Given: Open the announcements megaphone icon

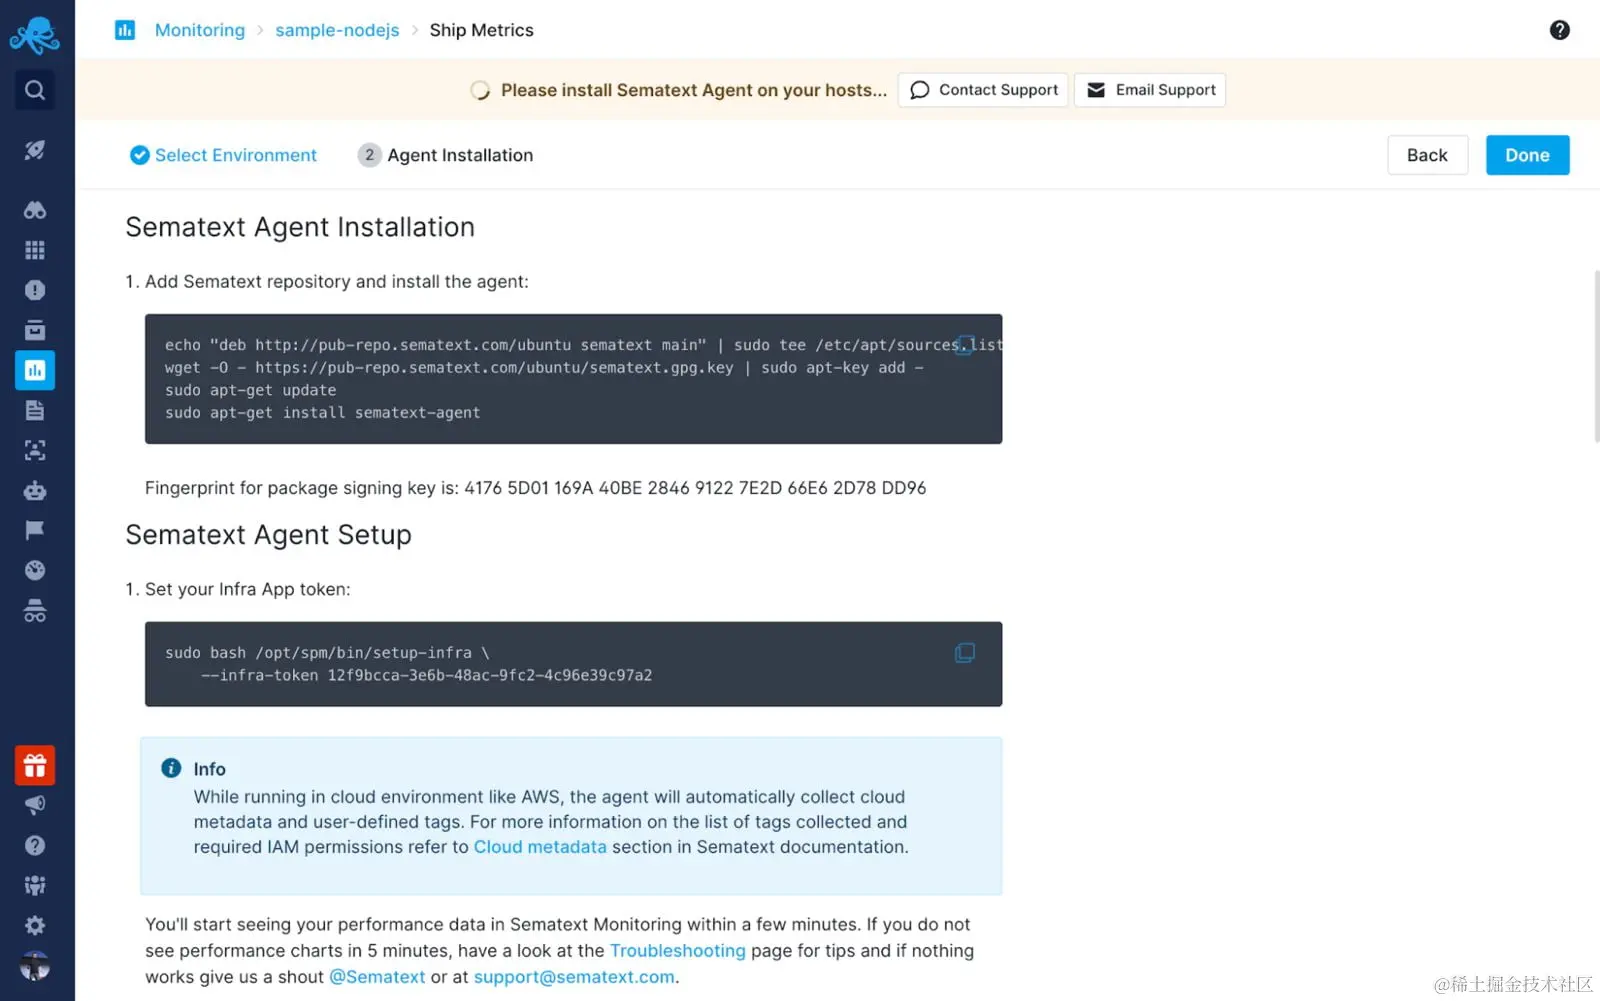Looking at the screenshot, I should [x=34, y=805].
